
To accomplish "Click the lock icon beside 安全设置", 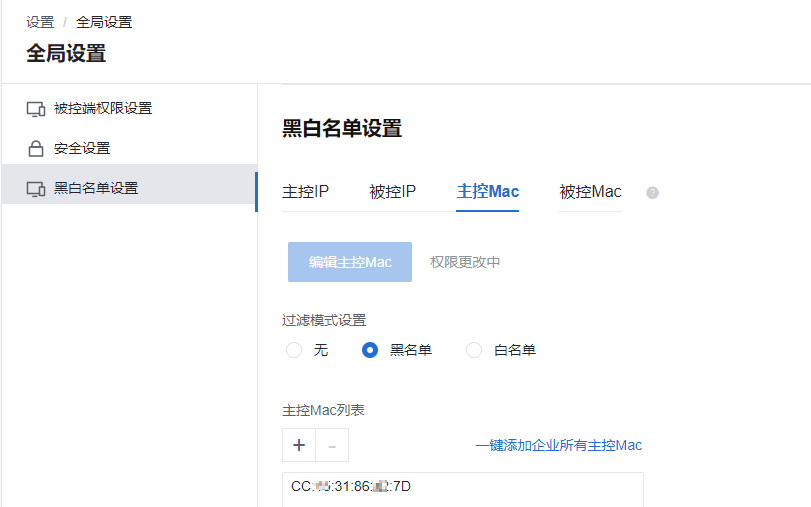I will click(36, 148).
